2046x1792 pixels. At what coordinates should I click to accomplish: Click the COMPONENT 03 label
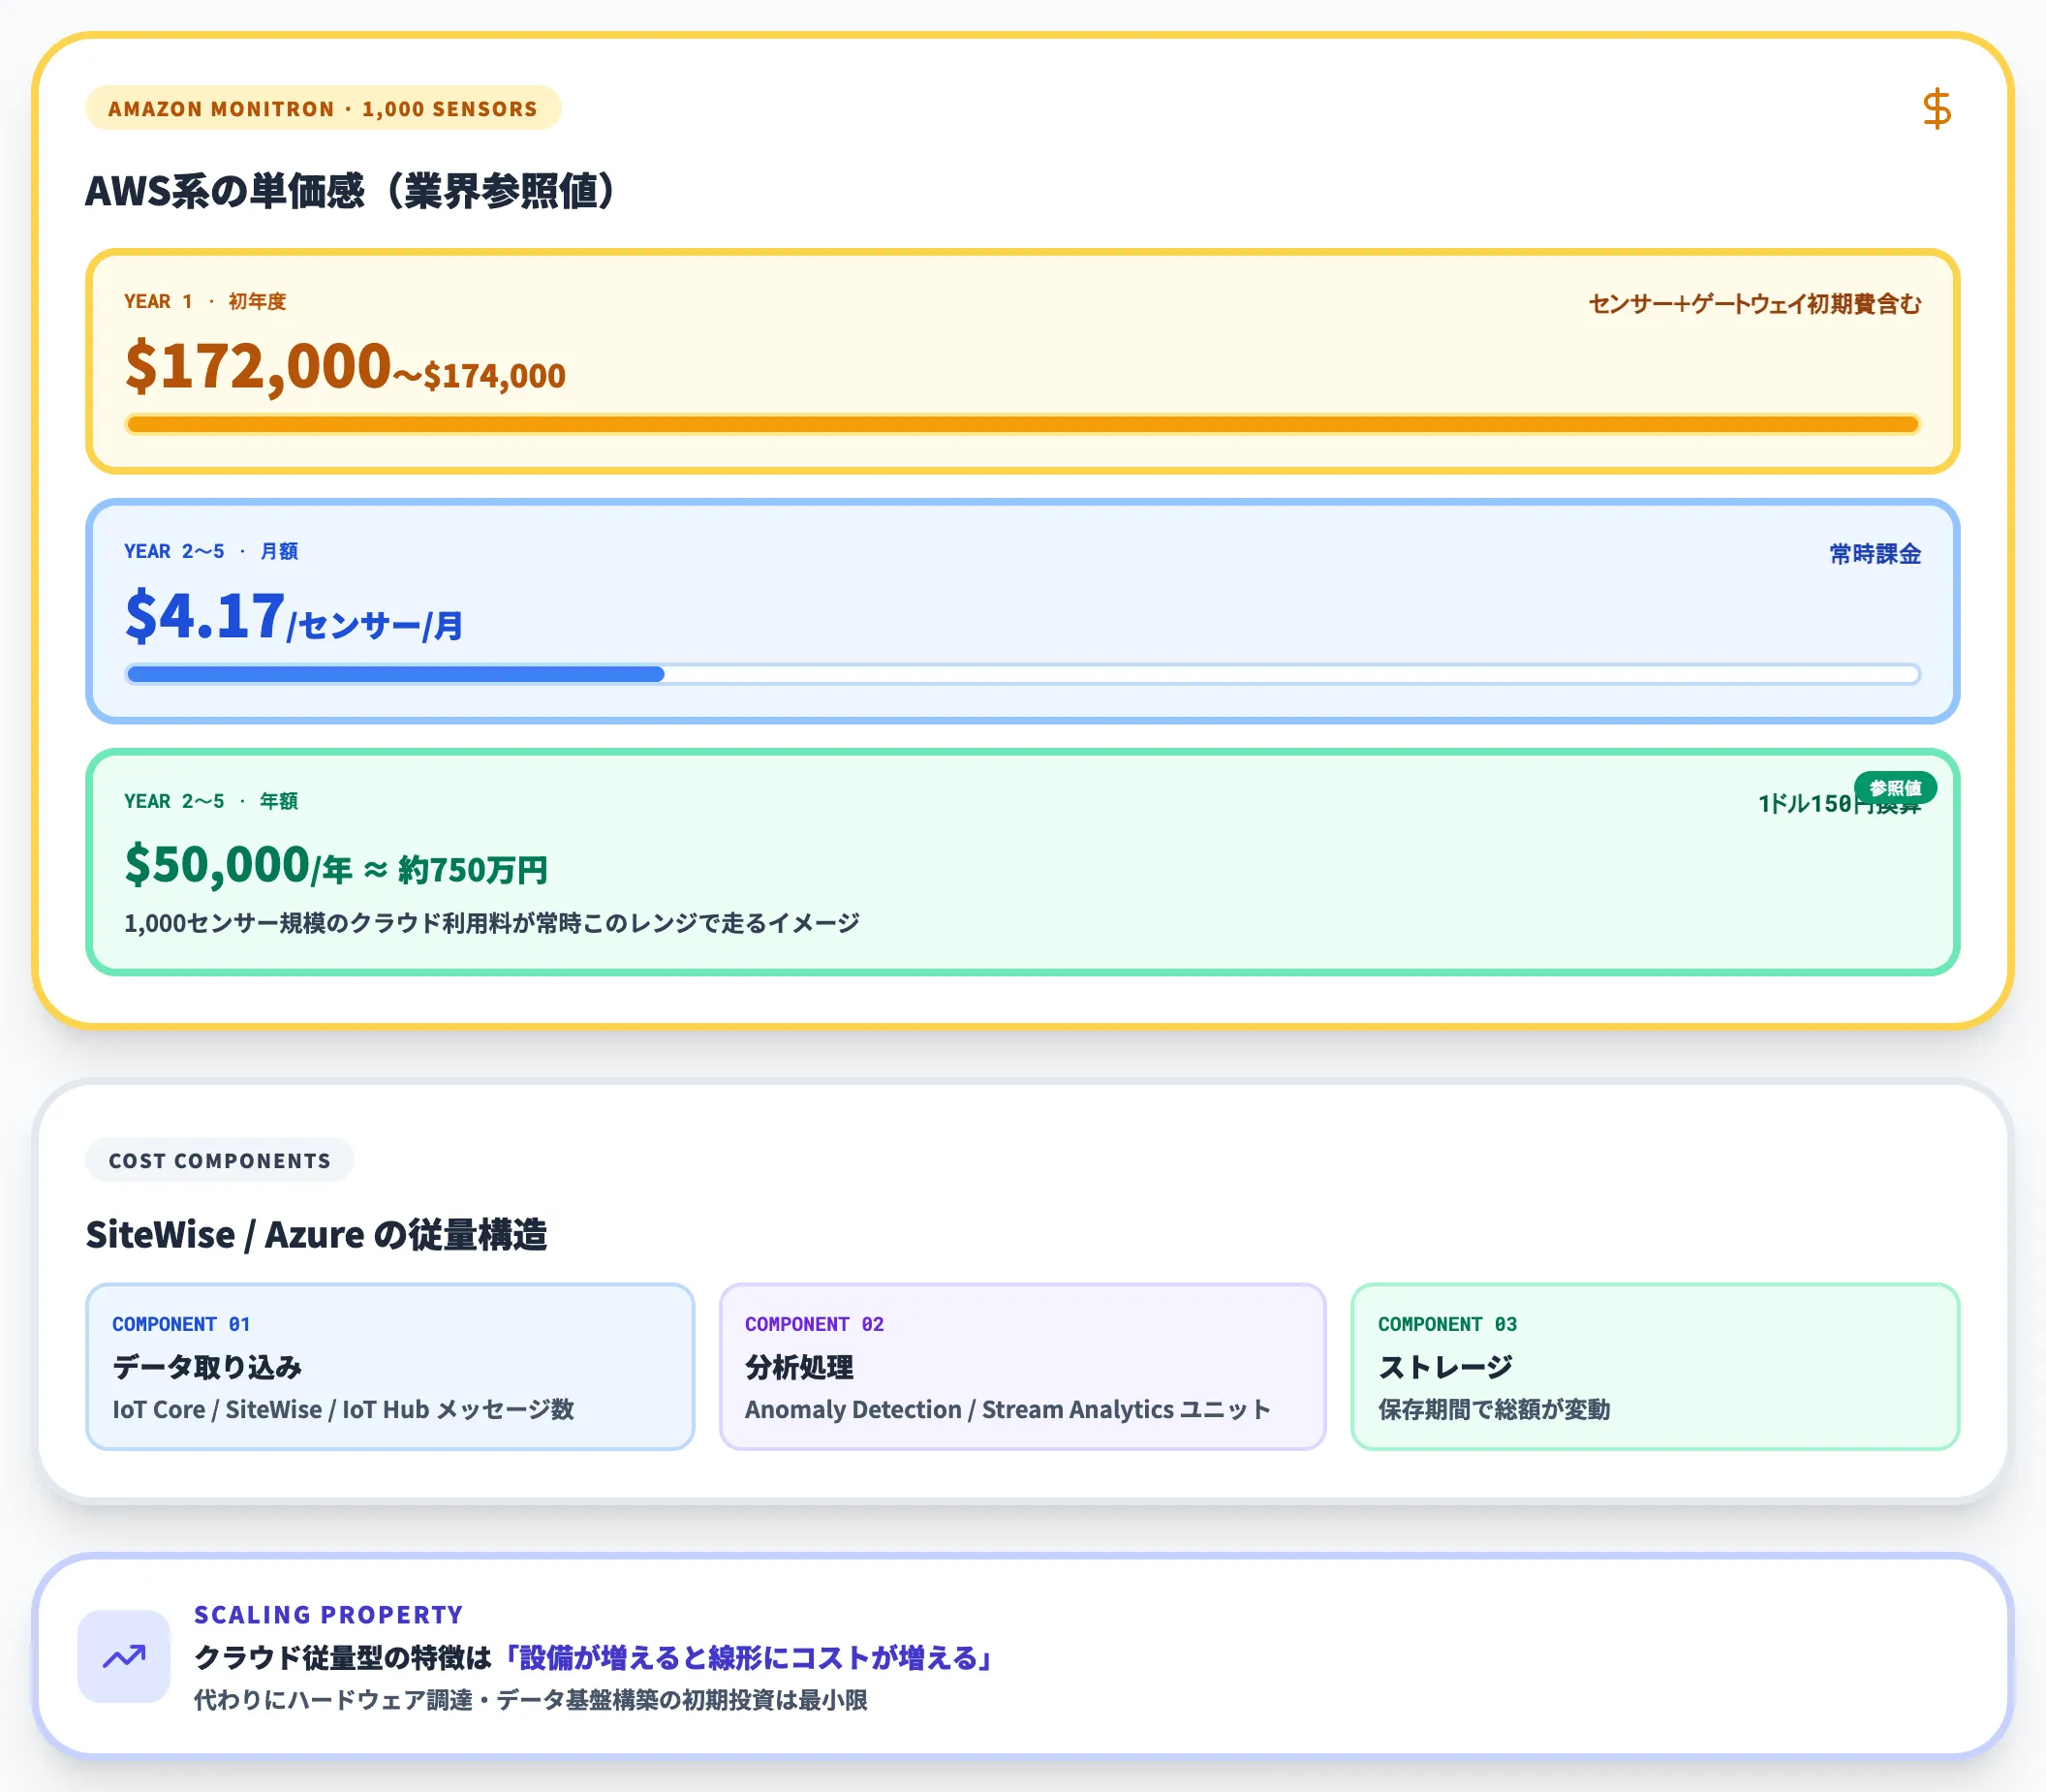tap(1447, 1324)
